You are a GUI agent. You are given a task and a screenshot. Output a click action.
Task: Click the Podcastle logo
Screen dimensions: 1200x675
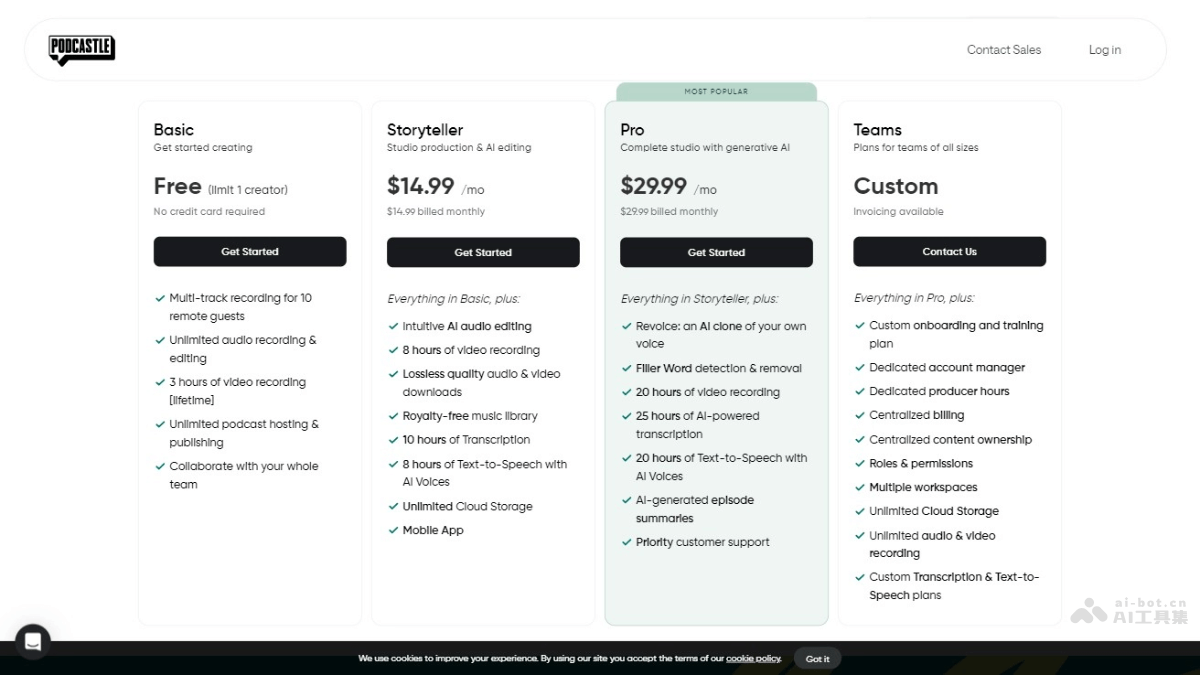tap(82, 49)
